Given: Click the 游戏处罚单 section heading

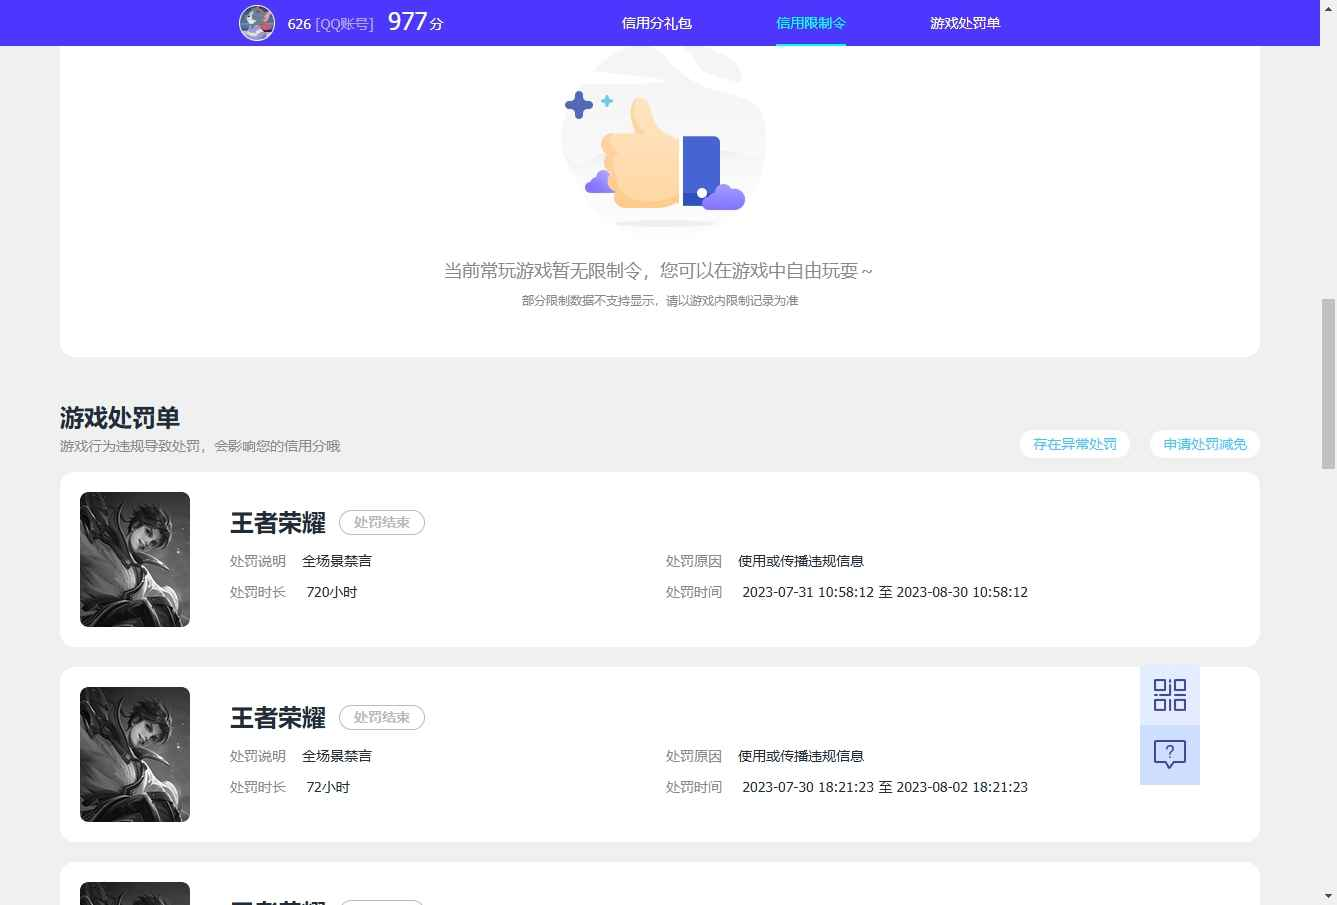Looking at the screenshot, I should point(118,418).
